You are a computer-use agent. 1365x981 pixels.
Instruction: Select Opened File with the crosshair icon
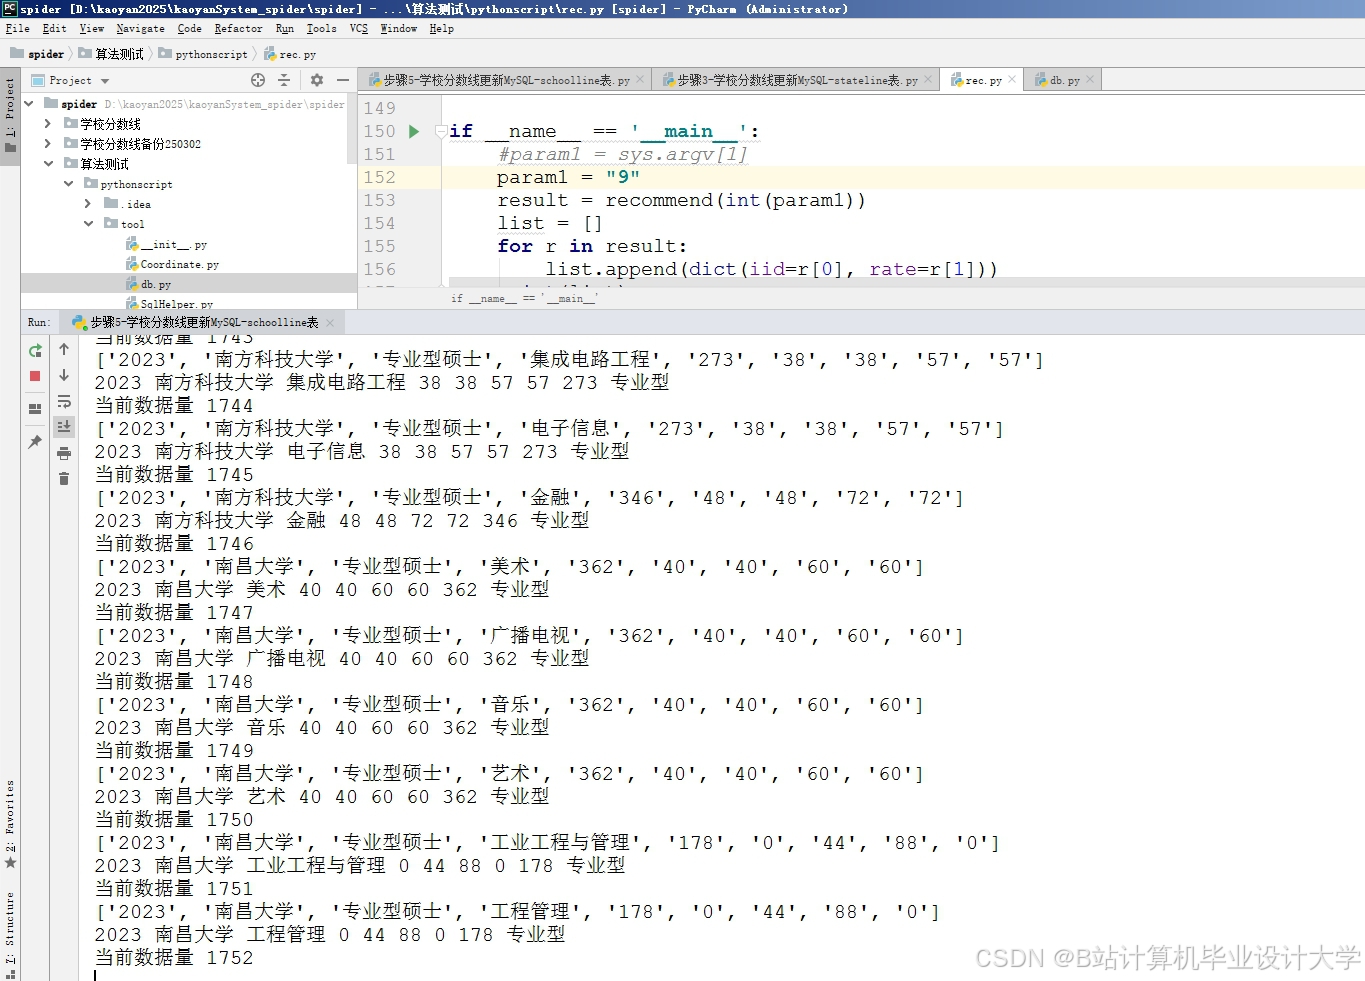pyautogui.click(x=258, y=80)
